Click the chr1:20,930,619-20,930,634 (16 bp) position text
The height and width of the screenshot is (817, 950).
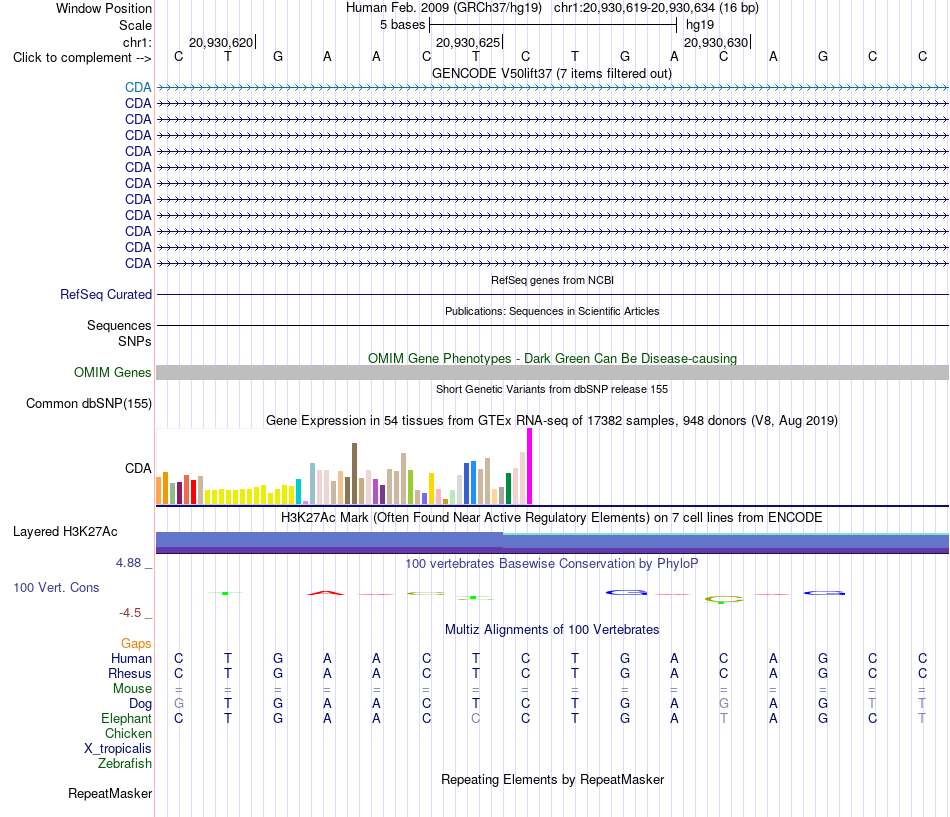tap(656, 8)
